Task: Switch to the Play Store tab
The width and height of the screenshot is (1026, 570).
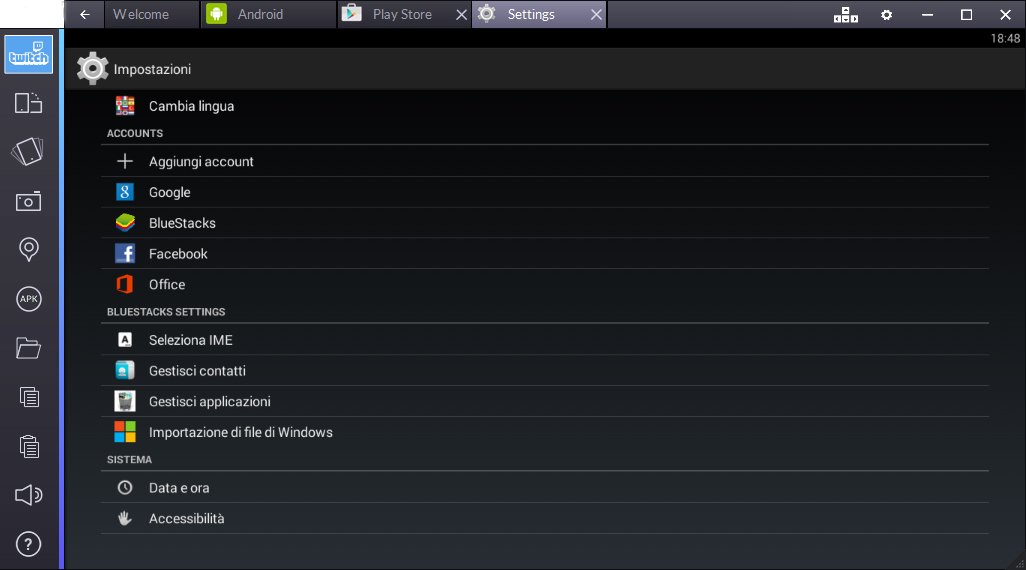Action: pyautogui.click(x=402, y=15)
